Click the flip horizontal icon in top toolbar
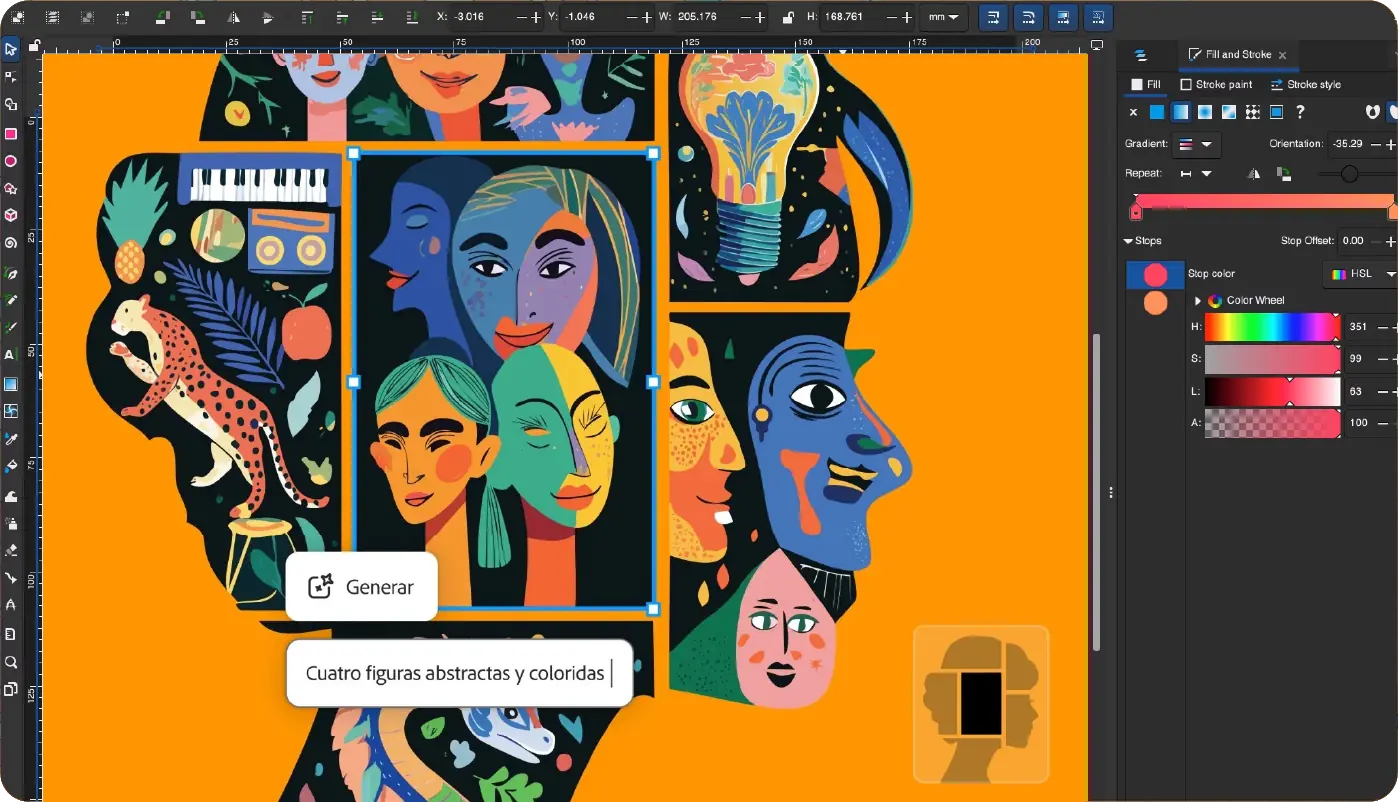The image size is (1398, 802). tap(234, 17)
